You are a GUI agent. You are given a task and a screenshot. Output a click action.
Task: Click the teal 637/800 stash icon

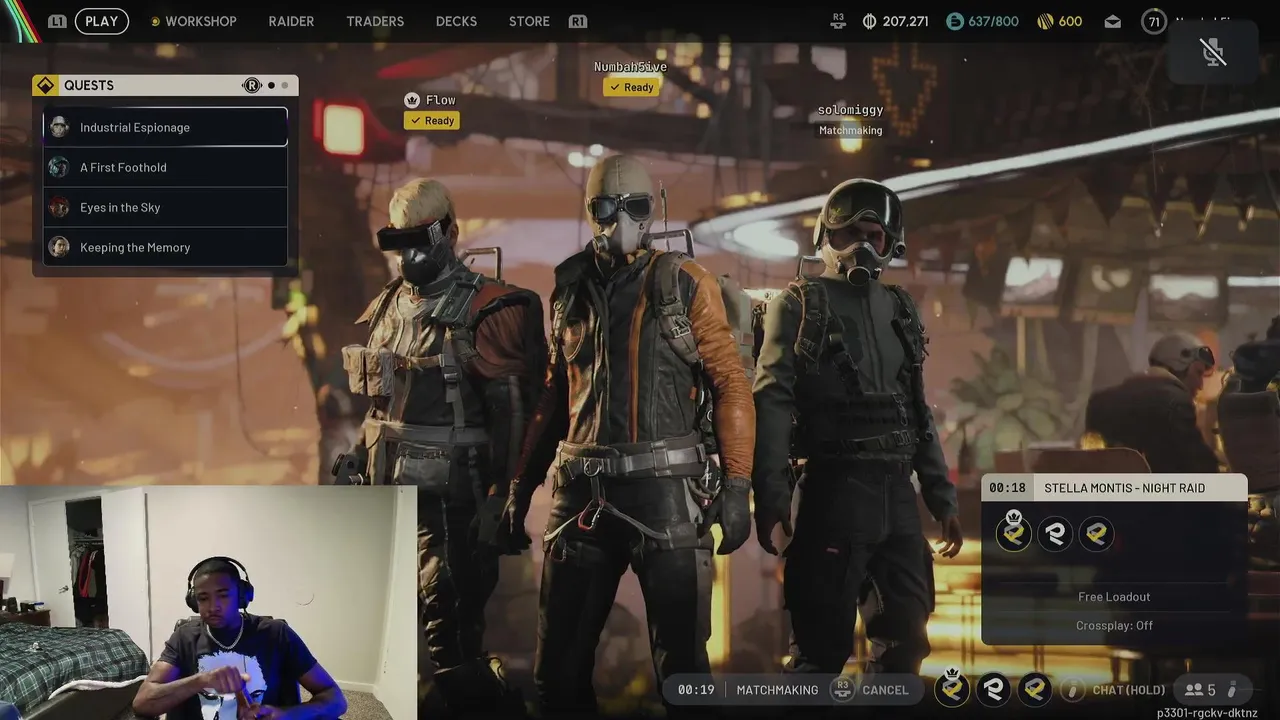[955, 21]
